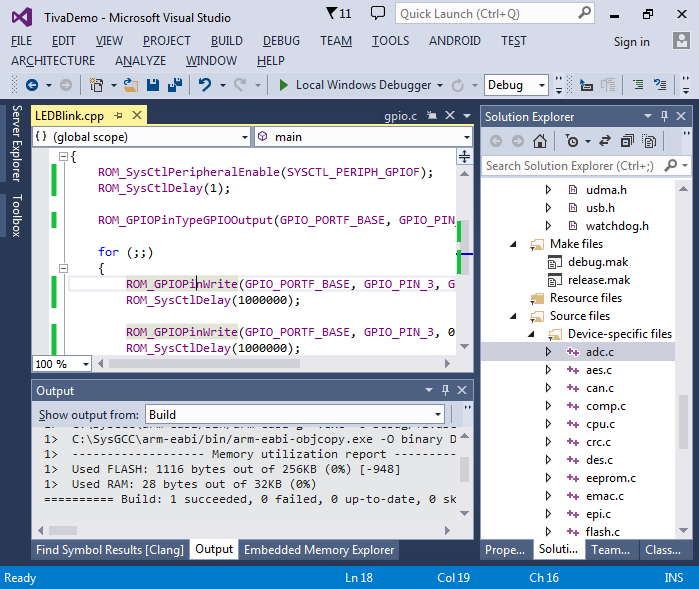Image resolution: width=699 pixels, height=589 pixels.
Task: Open the DEBUG menu
Action: pos(281,41)
